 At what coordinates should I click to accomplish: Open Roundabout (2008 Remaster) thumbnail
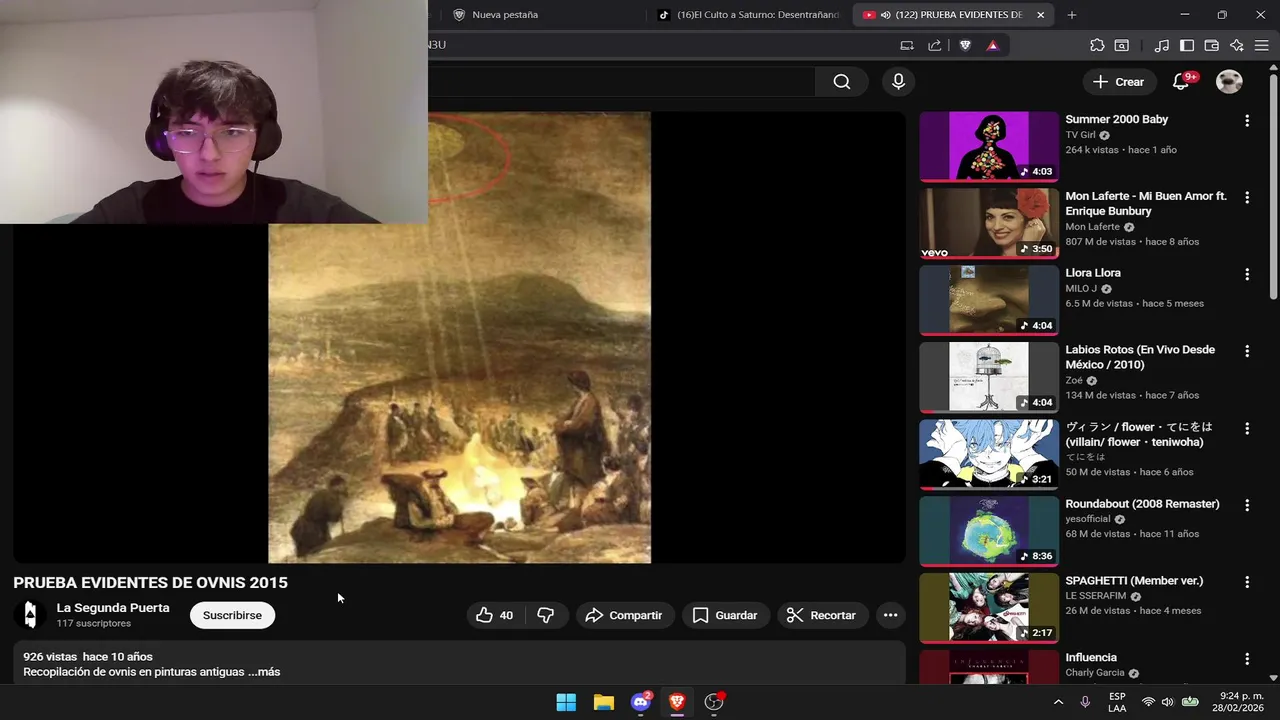tap(989, 531)
